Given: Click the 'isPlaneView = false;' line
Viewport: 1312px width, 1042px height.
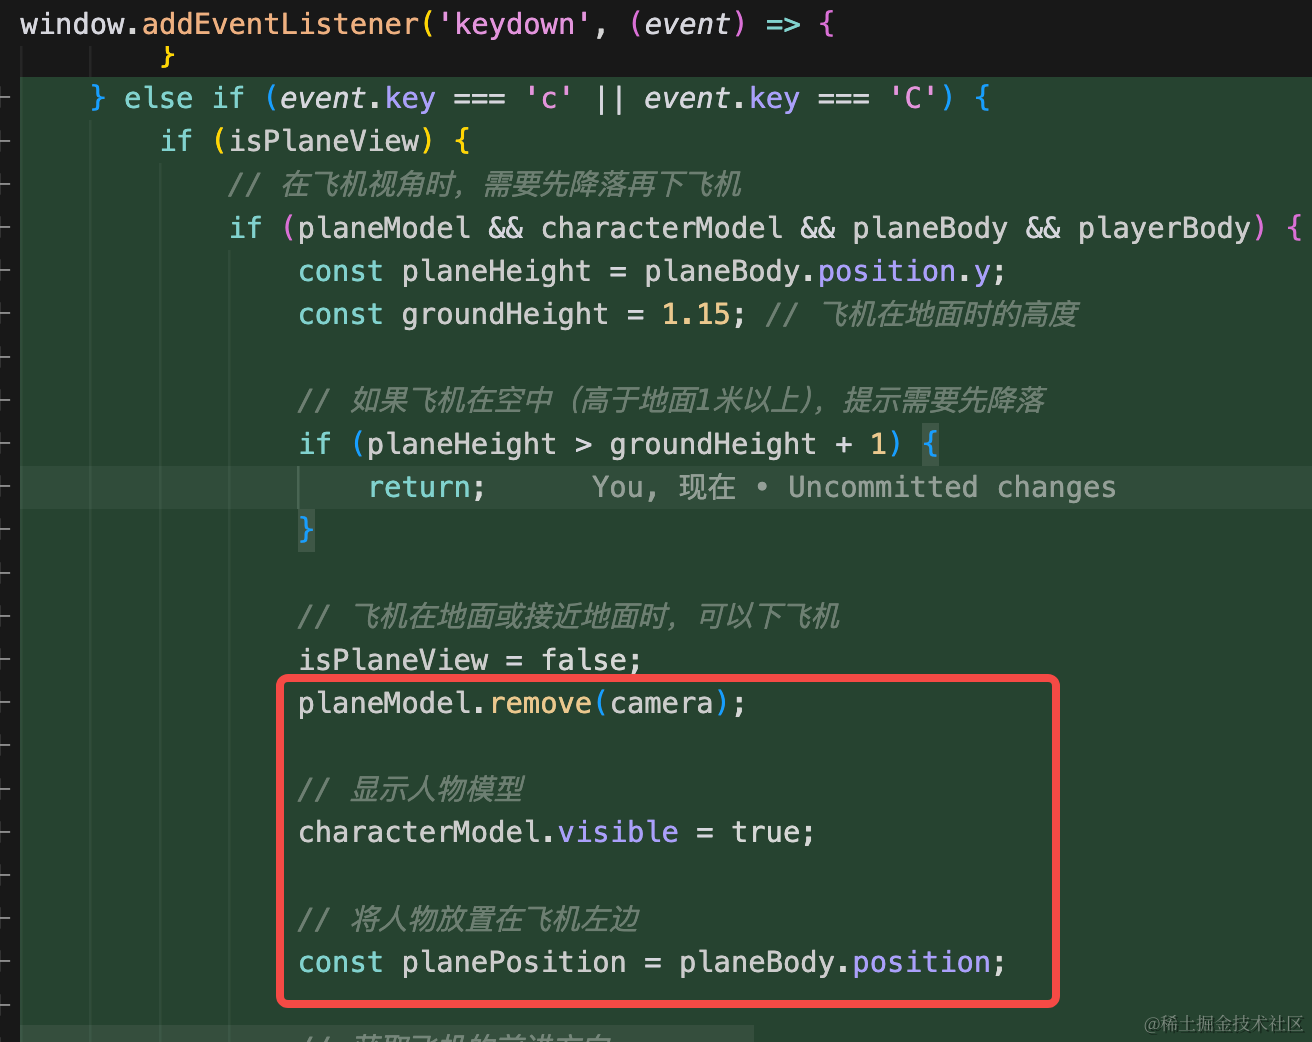Looking at the screenshot, I should click(x=470, y=660).
